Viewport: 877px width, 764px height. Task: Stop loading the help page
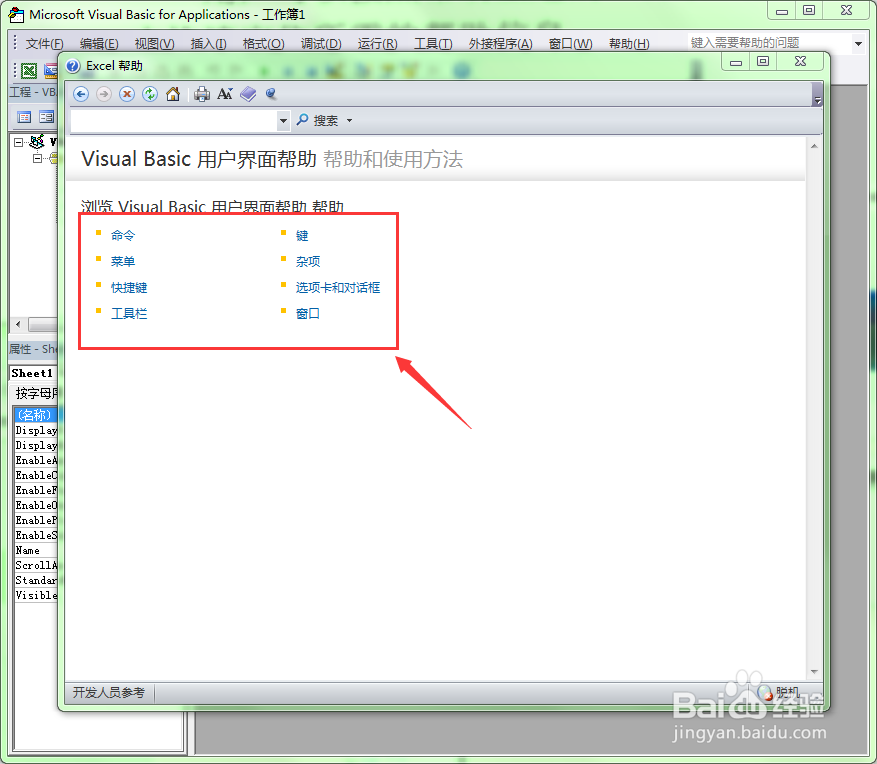point(127,94)
